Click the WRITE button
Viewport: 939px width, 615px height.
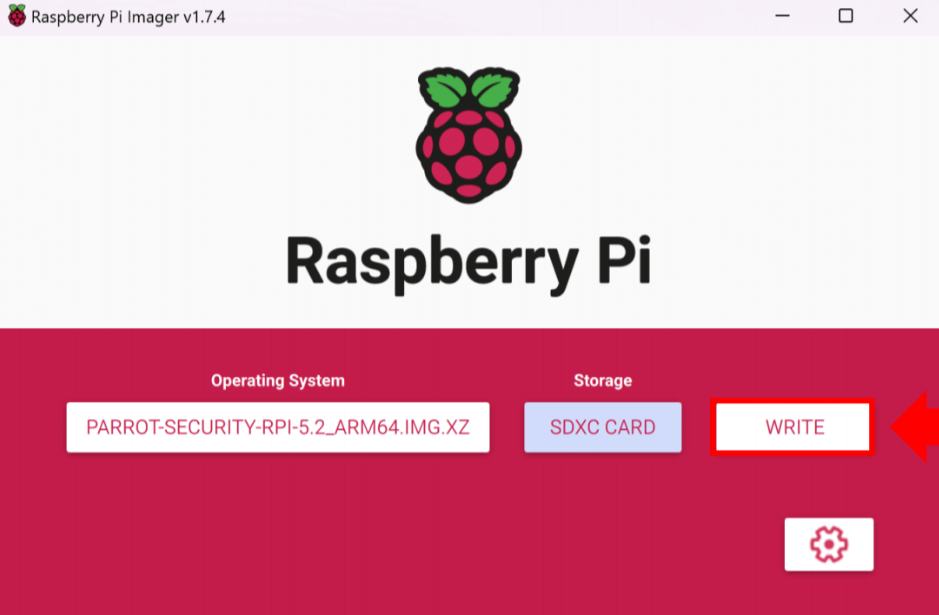tap(792, 427)
